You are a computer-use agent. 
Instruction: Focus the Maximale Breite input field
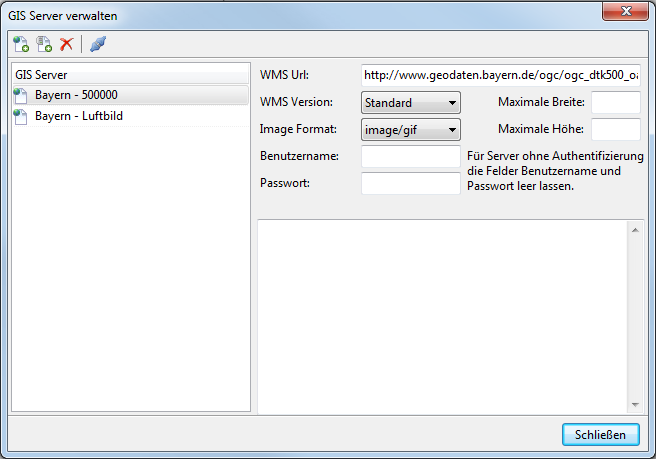click(615, 102)
